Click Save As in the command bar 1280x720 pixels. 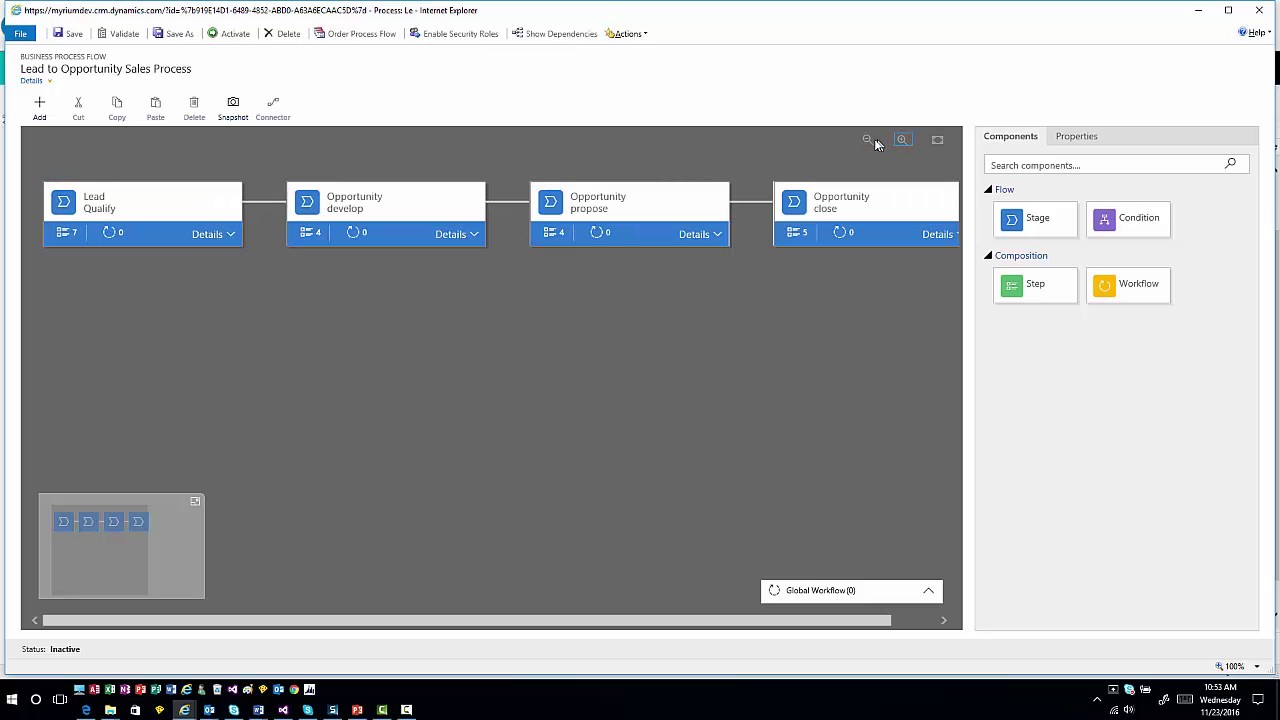[173, 33]
